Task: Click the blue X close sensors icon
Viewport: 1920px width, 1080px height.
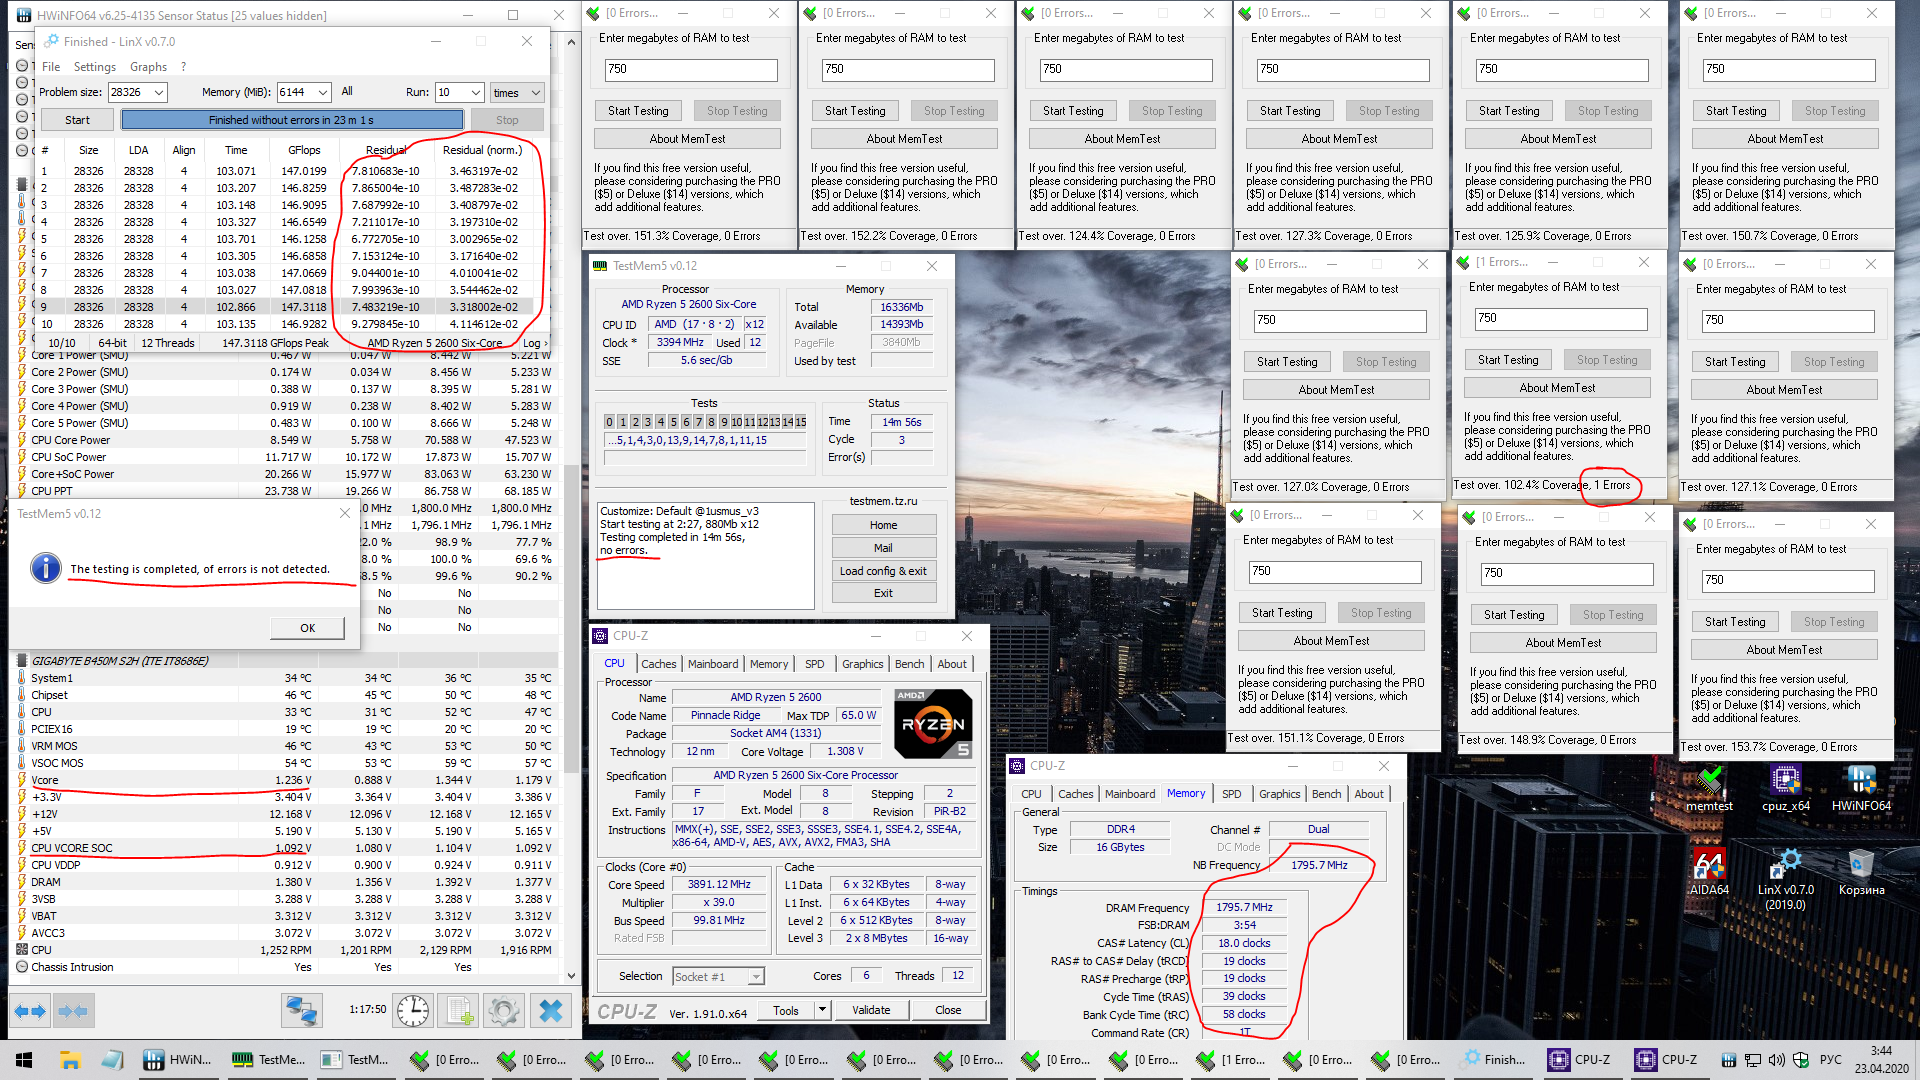Action: (x=550, y=1011)
